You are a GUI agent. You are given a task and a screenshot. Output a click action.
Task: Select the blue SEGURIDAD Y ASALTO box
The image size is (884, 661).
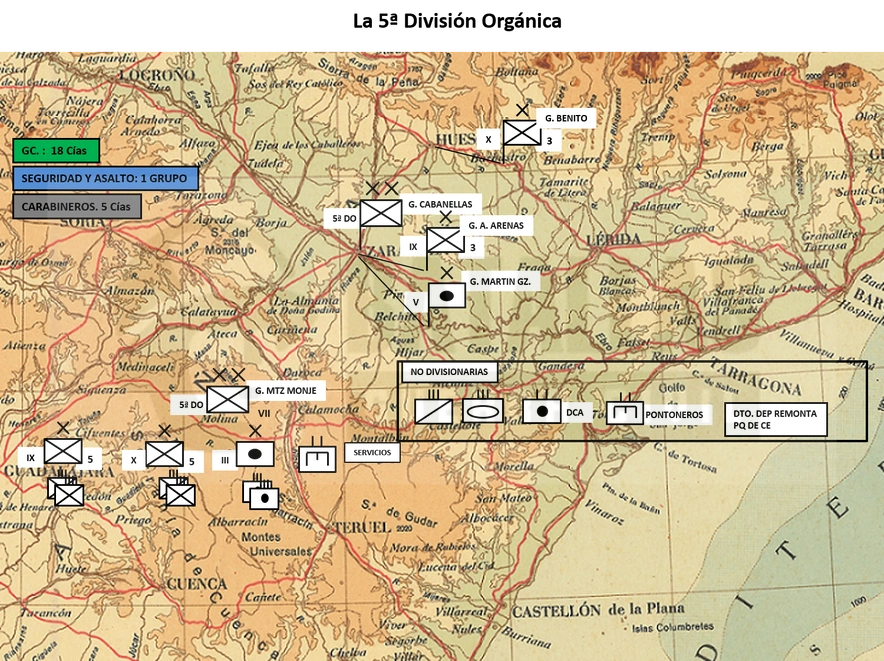click(105, 178)
